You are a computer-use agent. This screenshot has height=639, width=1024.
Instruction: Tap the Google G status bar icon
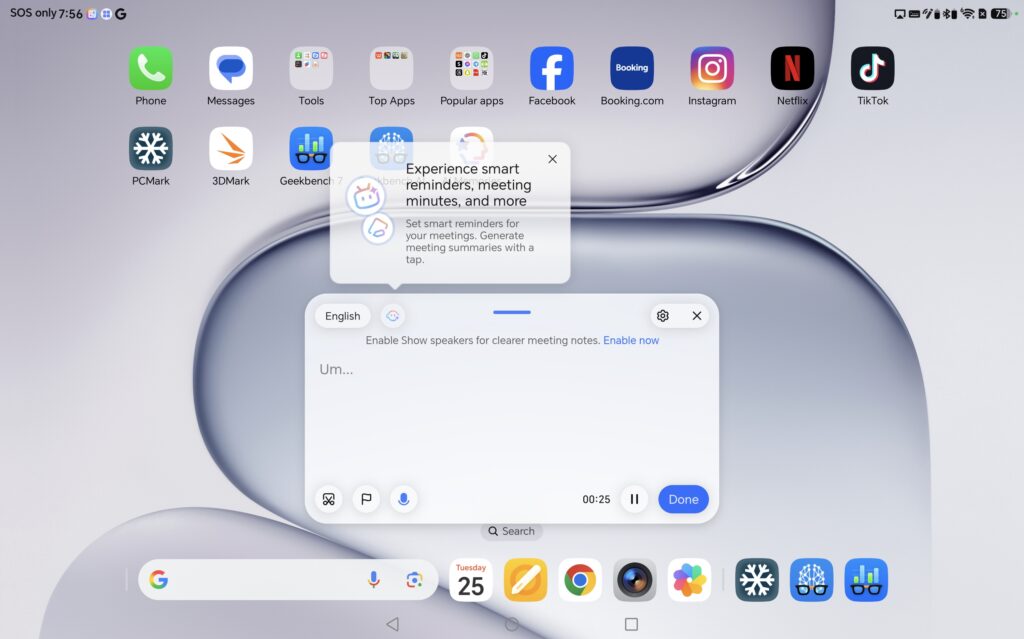click(121, 14)
